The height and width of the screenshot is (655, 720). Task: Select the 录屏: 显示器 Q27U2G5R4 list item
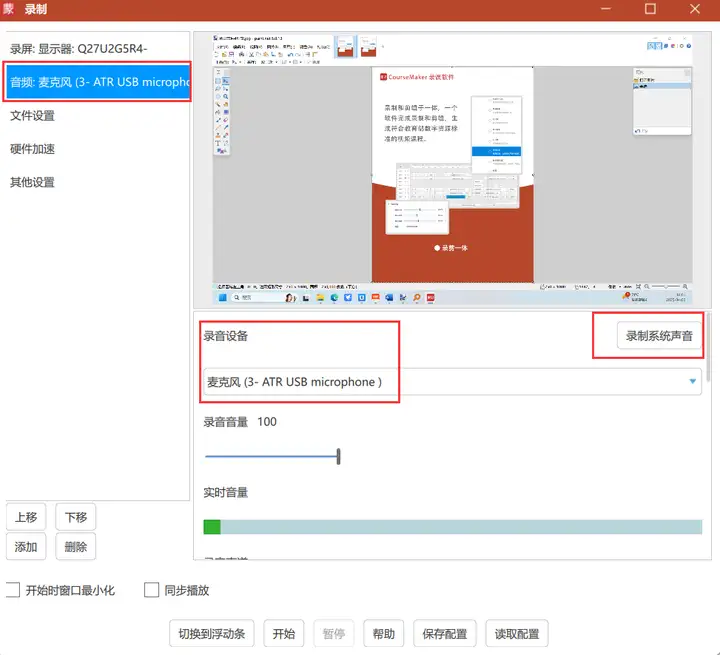click(97, 49)
